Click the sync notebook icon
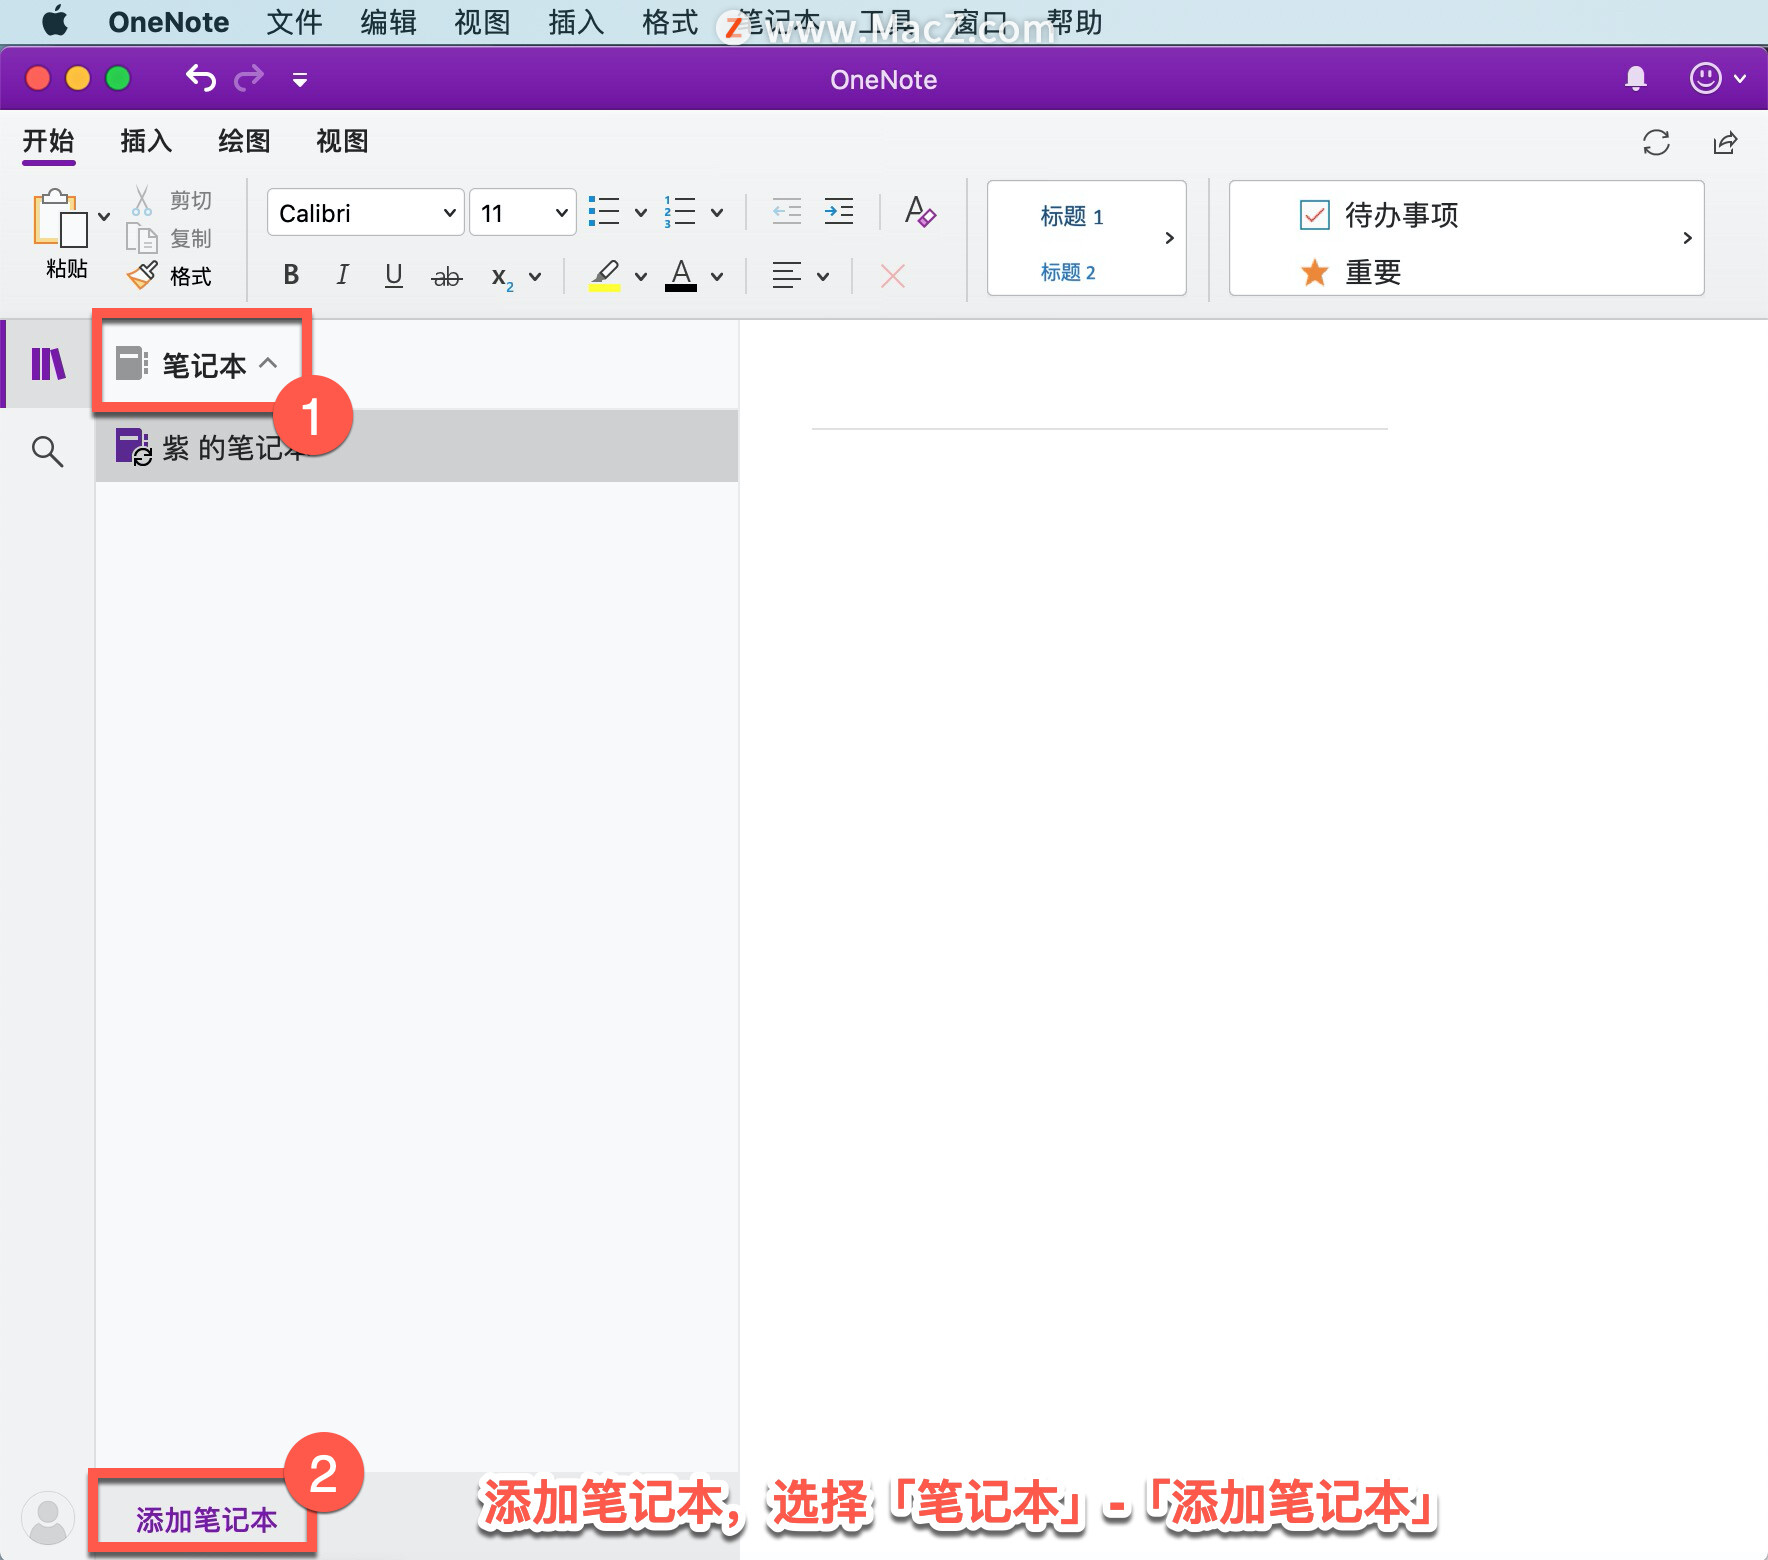 [1656, 142]
